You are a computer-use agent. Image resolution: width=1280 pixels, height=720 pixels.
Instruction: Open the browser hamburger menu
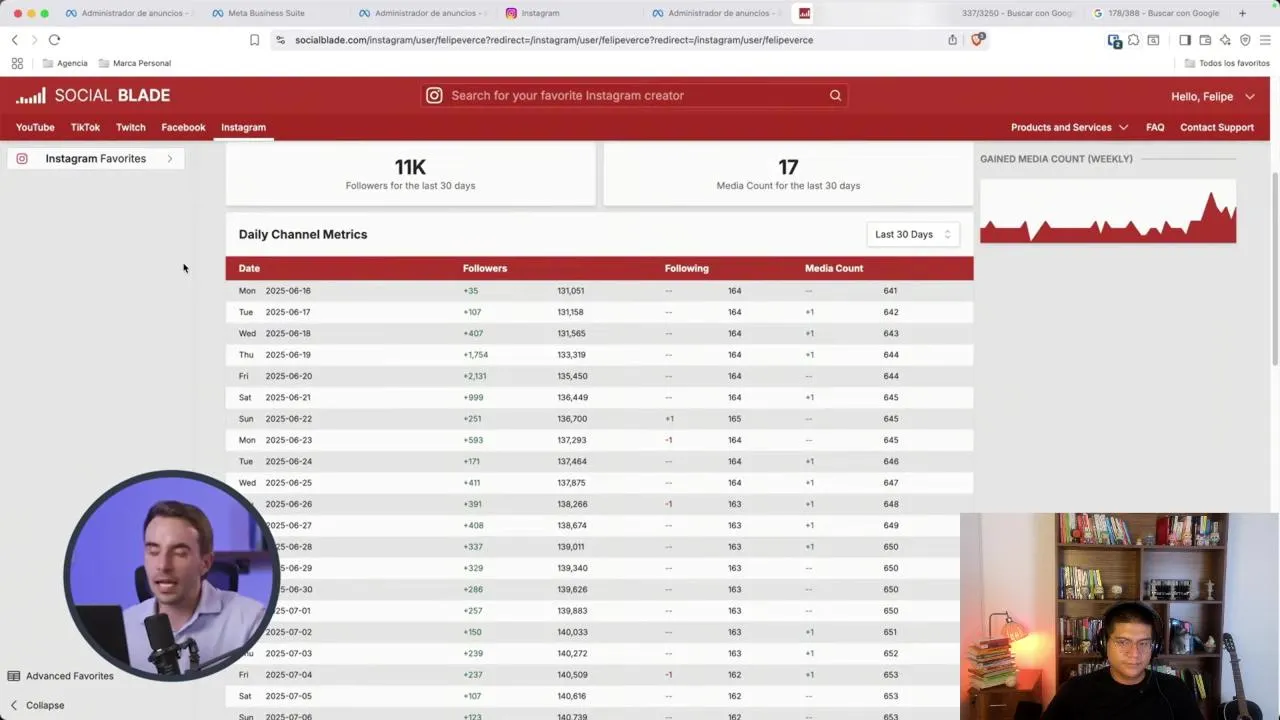coord(1265,40)
